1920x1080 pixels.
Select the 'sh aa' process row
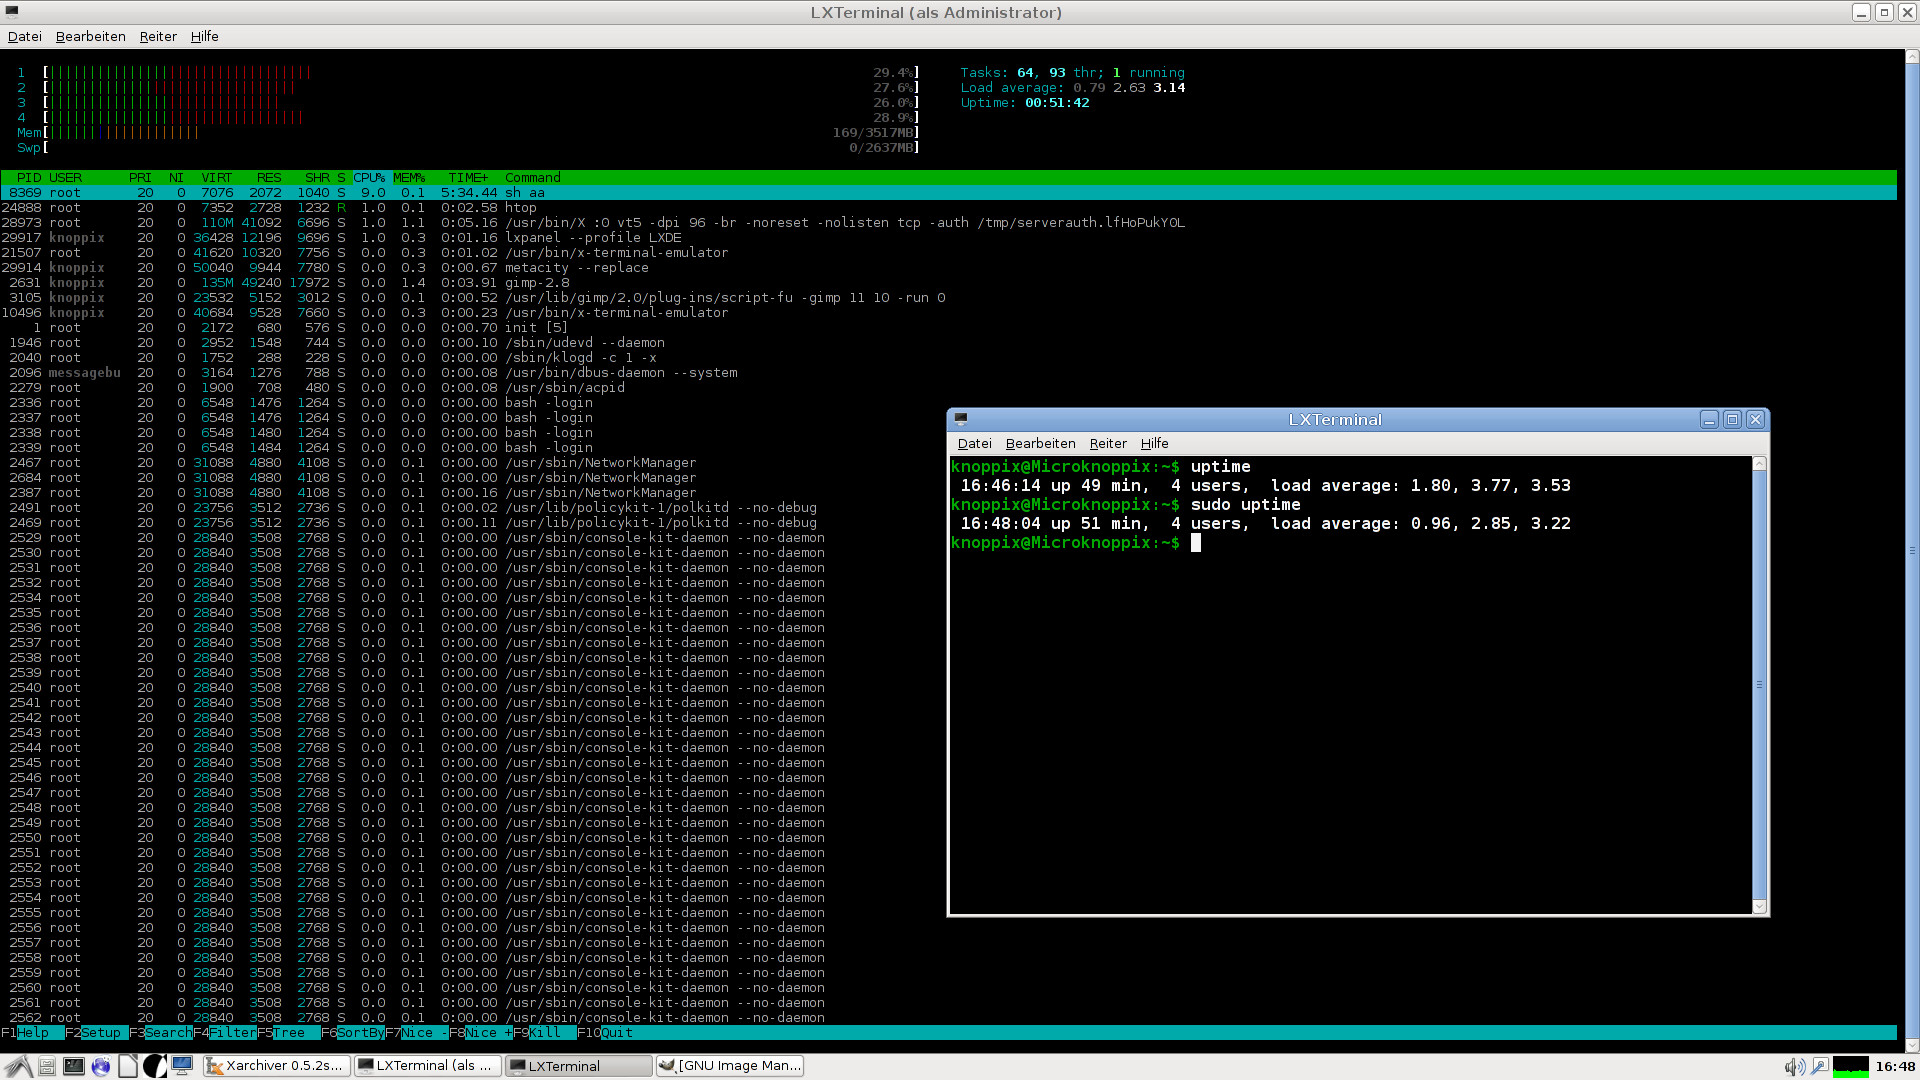tap(948, 192)
